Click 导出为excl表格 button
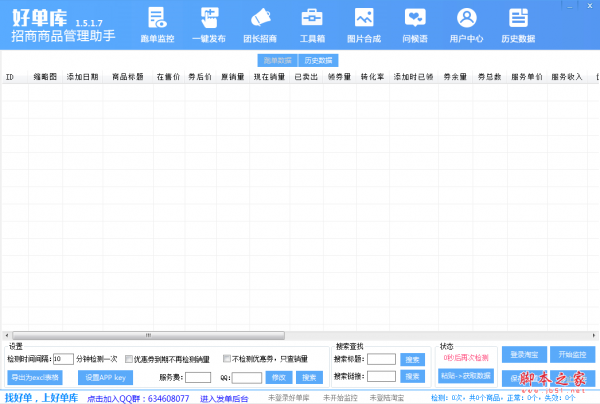Viewport: 600px width, 404px height. point(35,378)
